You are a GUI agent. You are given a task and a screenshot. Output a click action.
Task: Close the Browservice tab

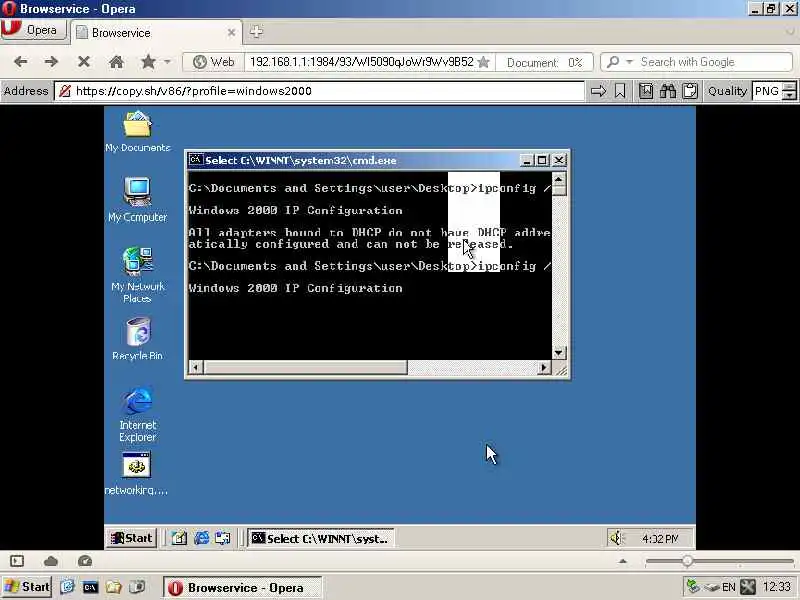[231, 33]
